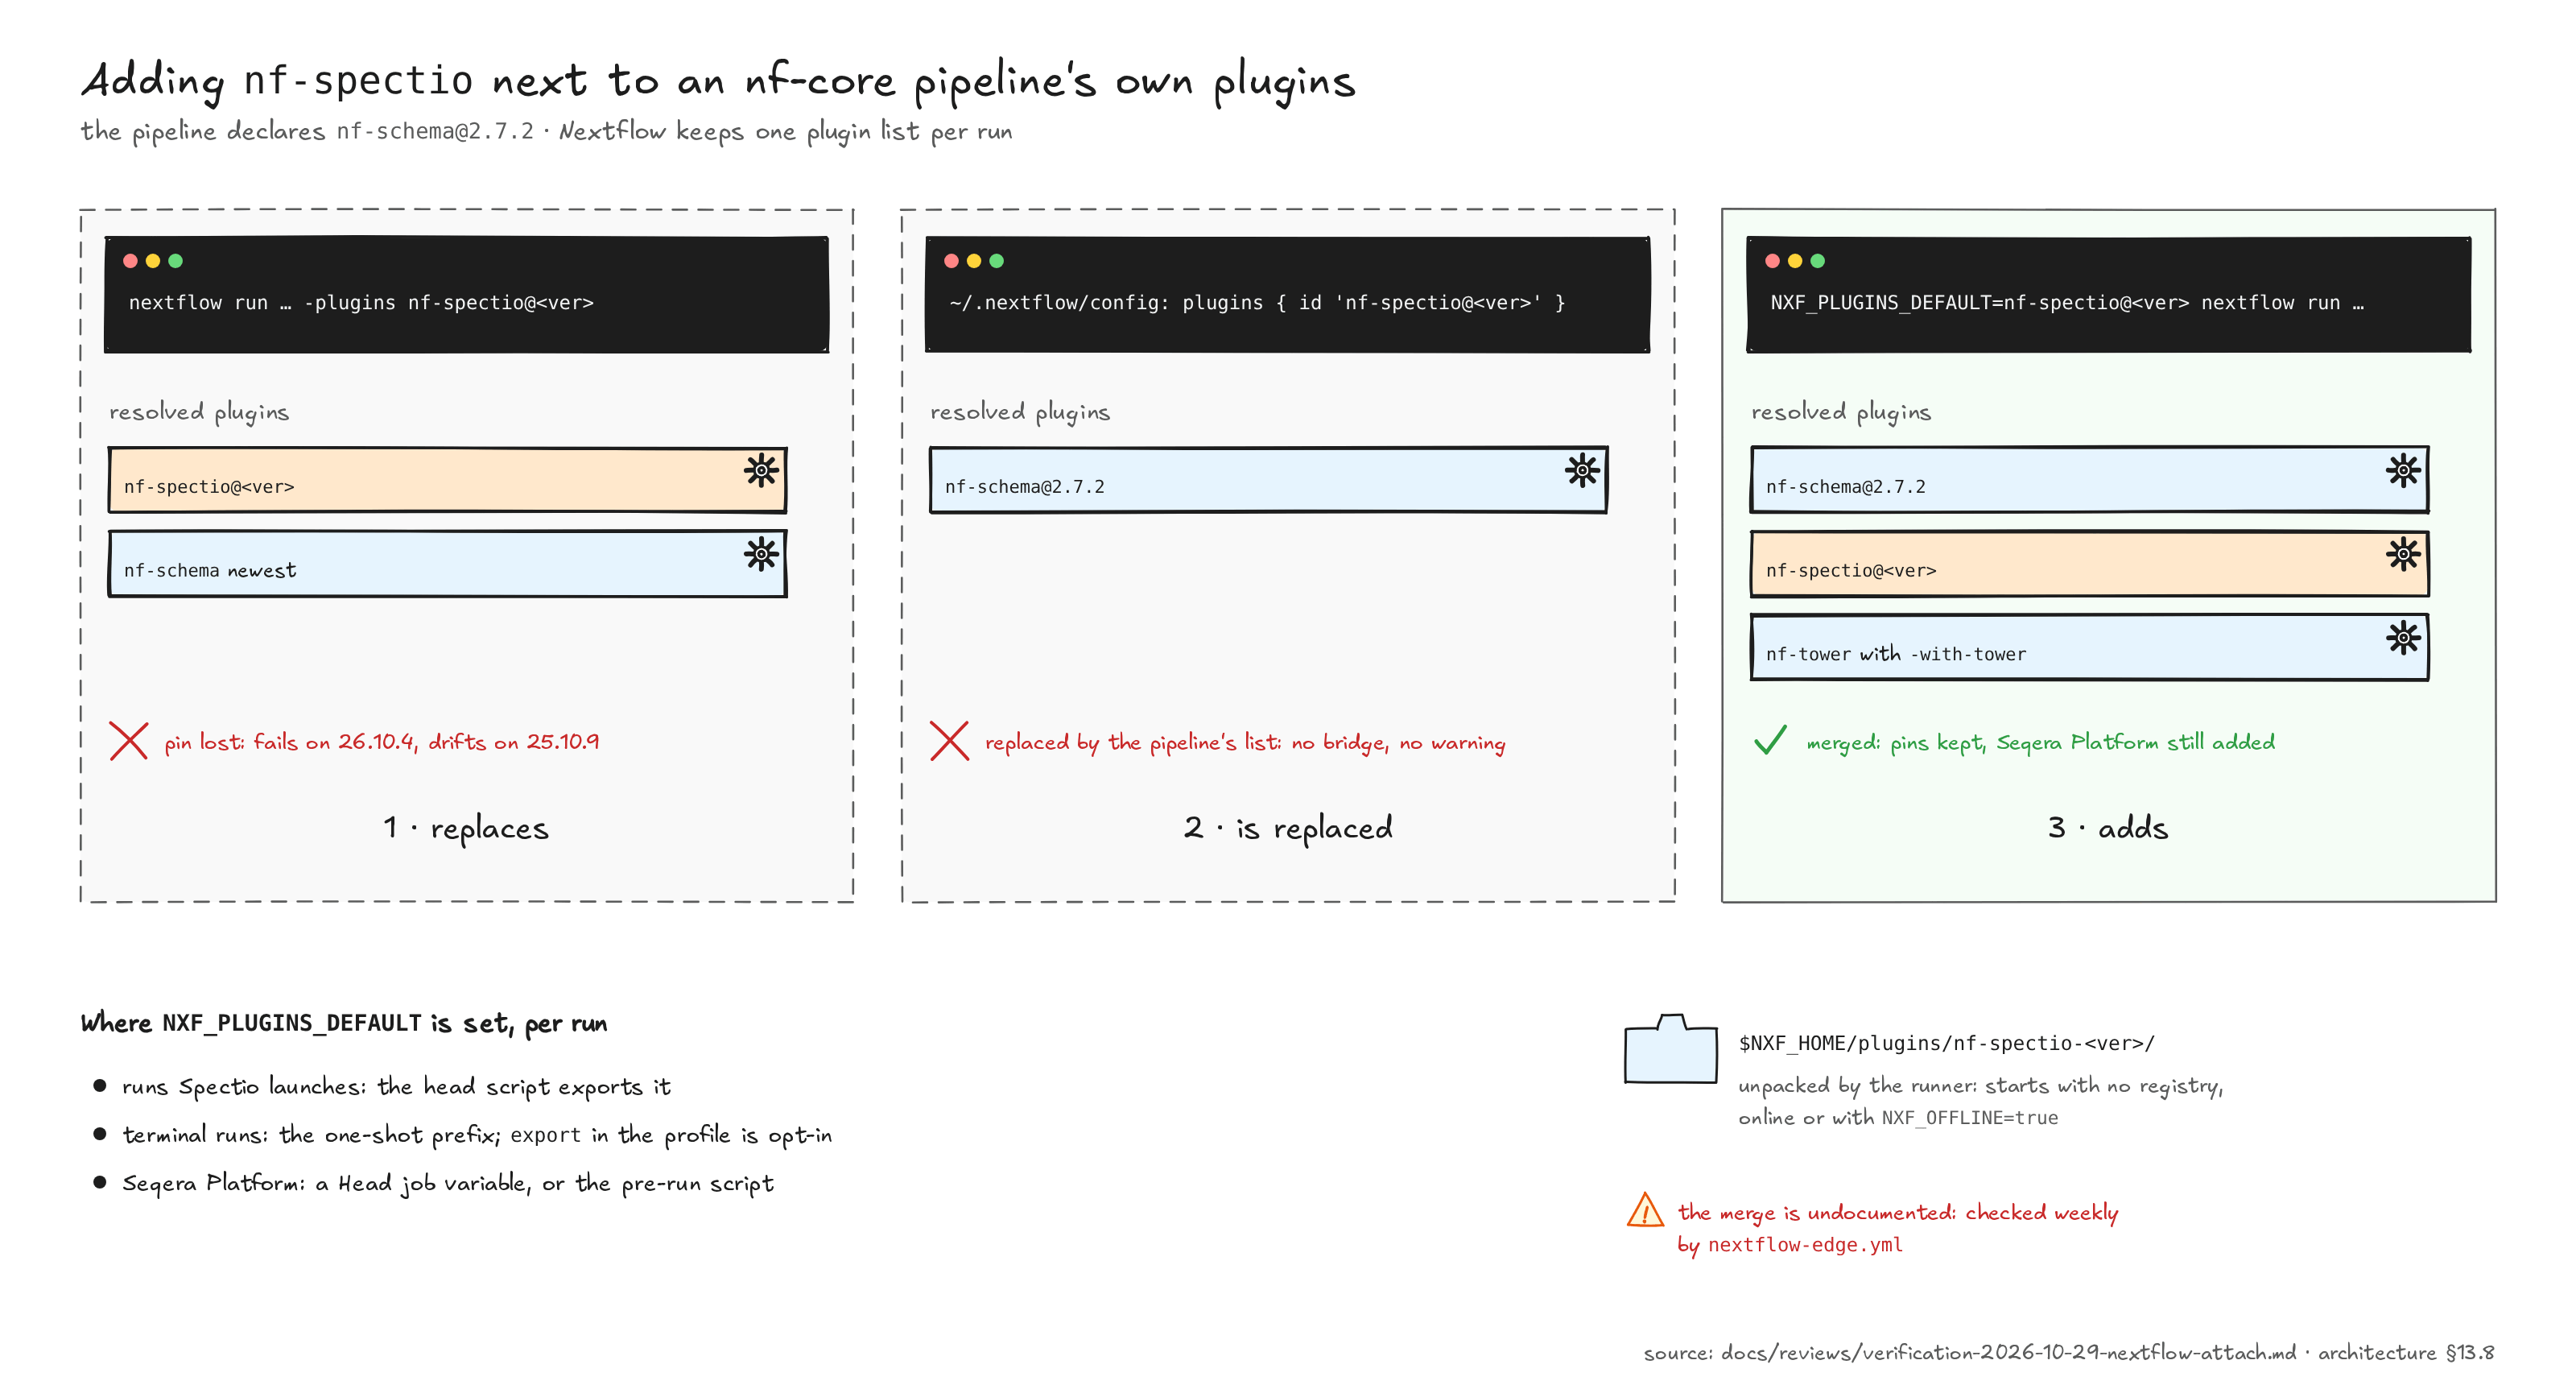Click the 'resolved plugins' label in panel 2
The height and width of the screenshot is (1385, 2576).
click(x=1020, y=412)
